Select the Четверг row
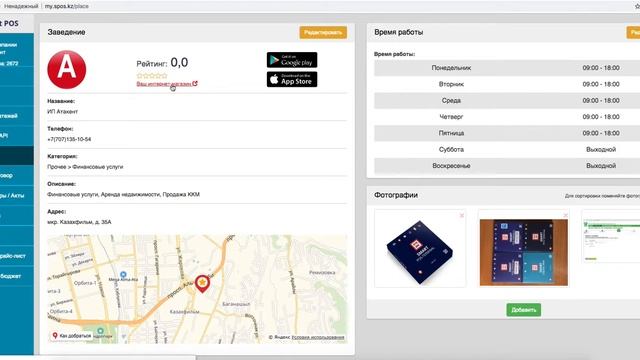Viewport: 640px width, 360px height. [507, 117]
